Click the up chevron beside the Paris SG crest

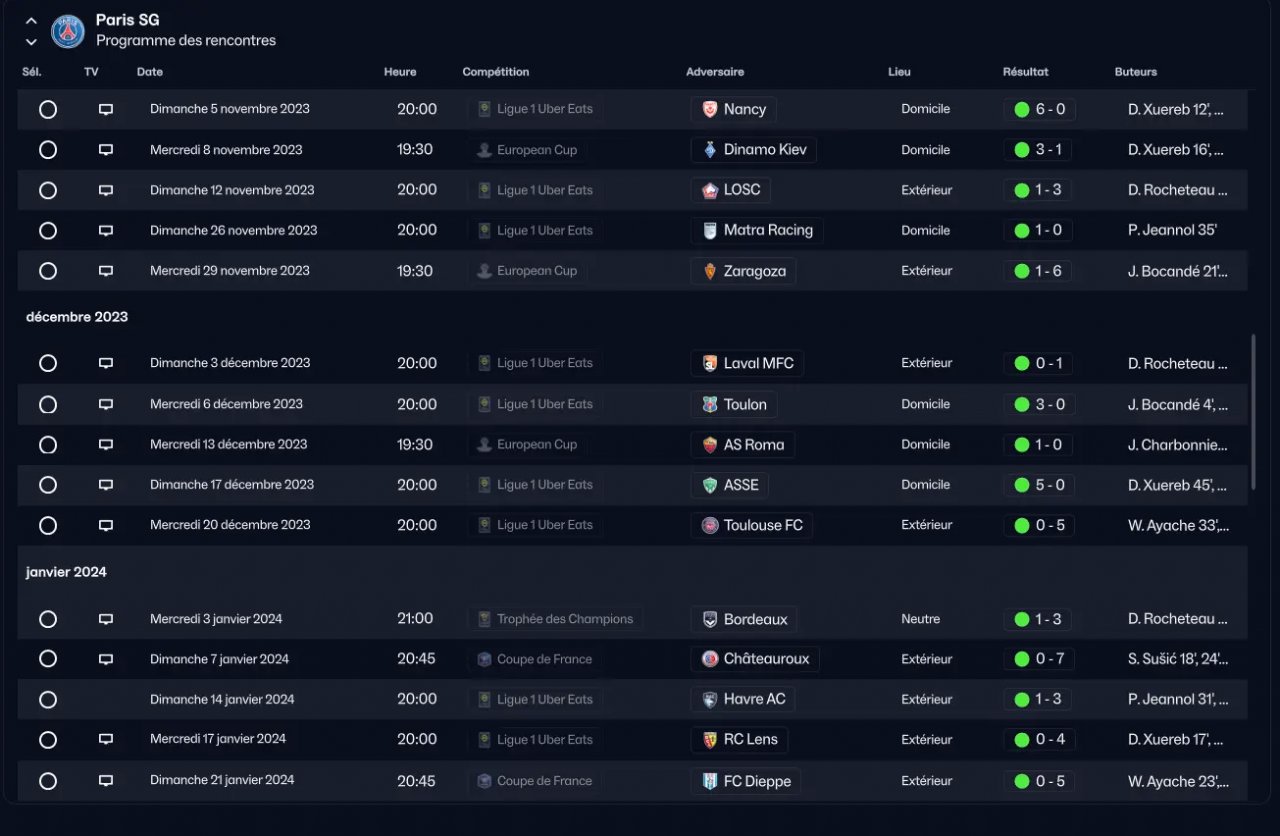pyautogui.click(x=31, y=21)
